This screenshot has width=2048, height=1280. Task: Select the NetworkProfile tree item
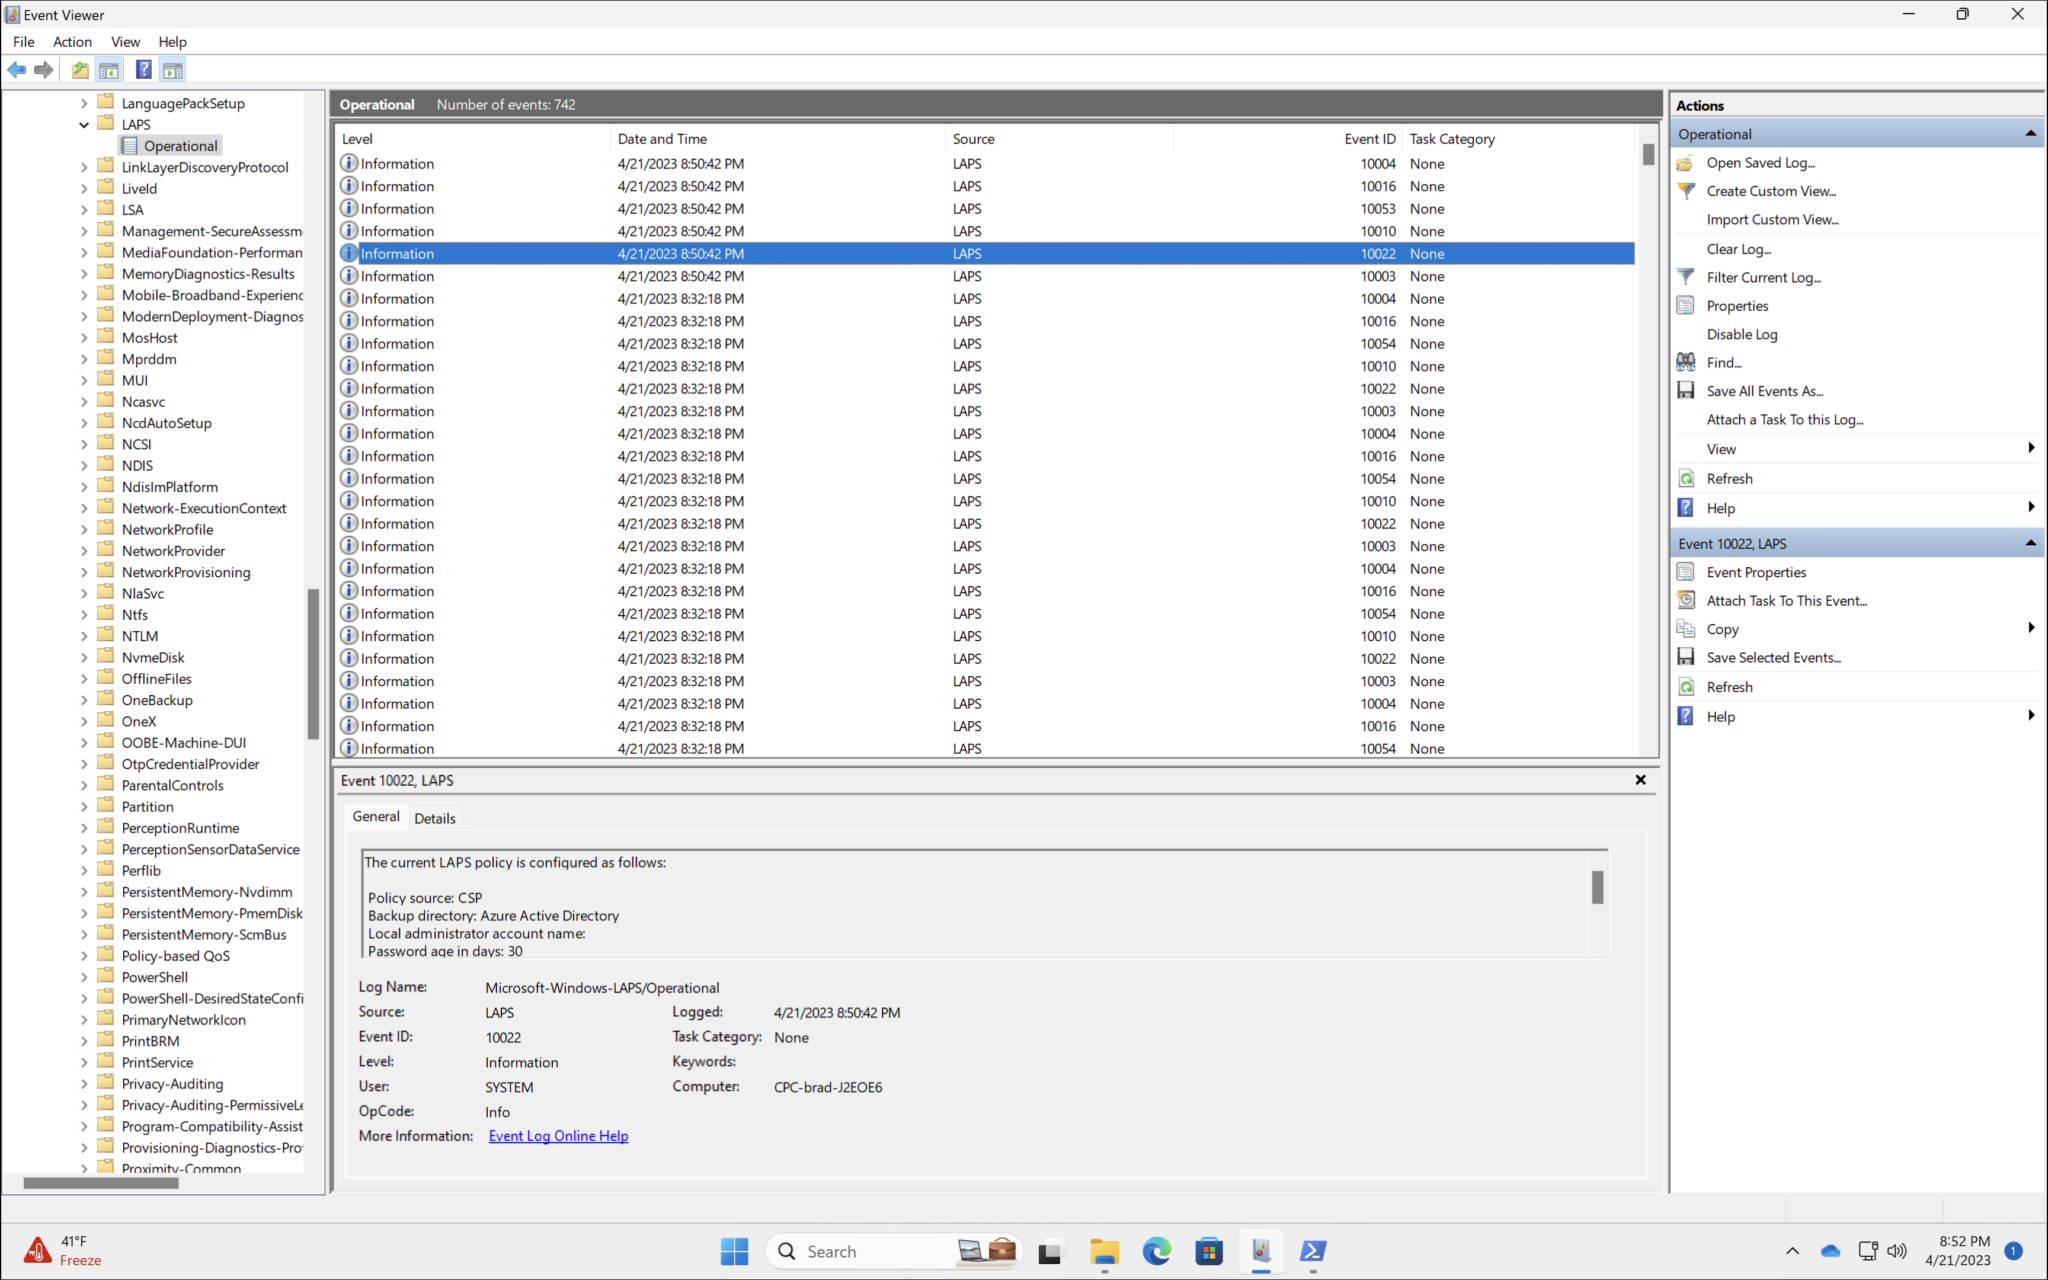167,530
